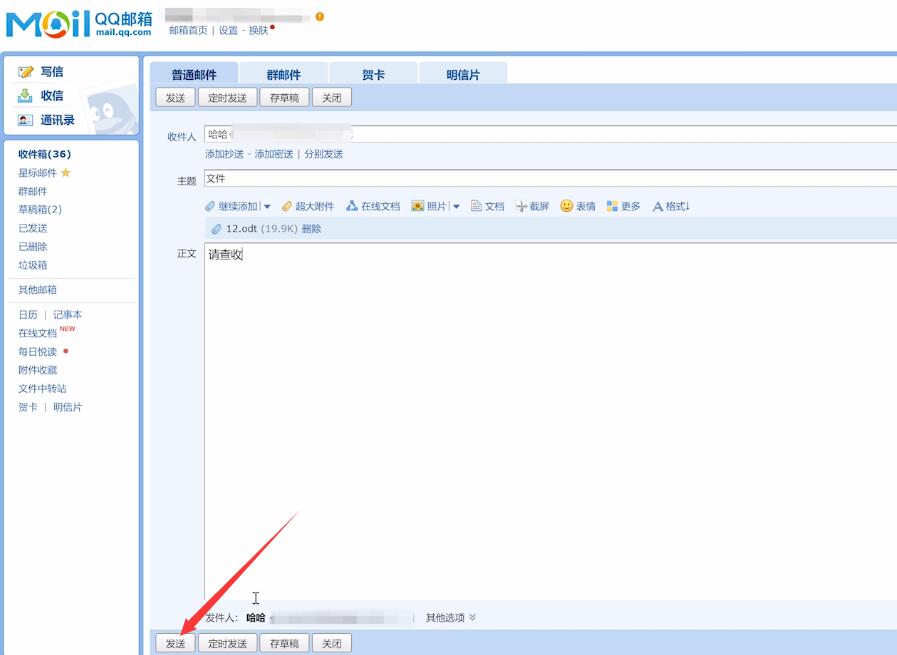The width and height of the screenshot is (897, 655).
Task: Open the 日历 link
Action: click(27, 315)
